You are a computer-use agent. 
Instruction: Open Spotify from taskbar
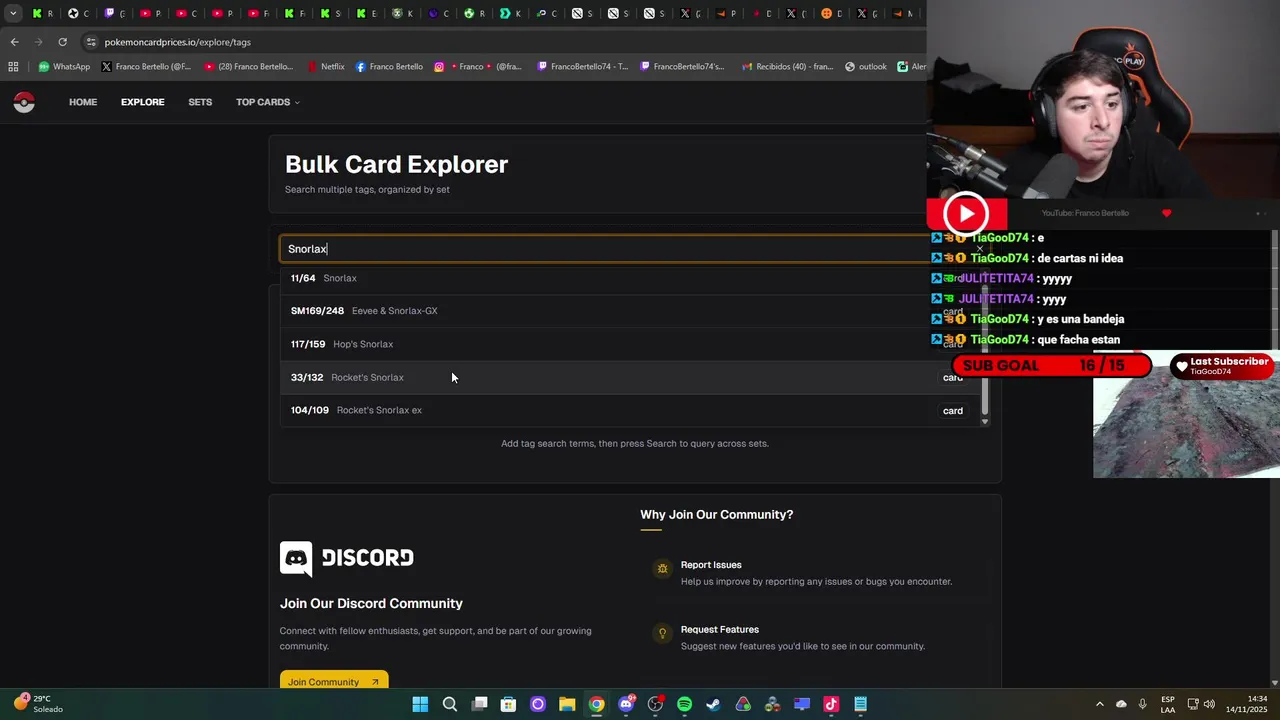click(x=684, y=704)
